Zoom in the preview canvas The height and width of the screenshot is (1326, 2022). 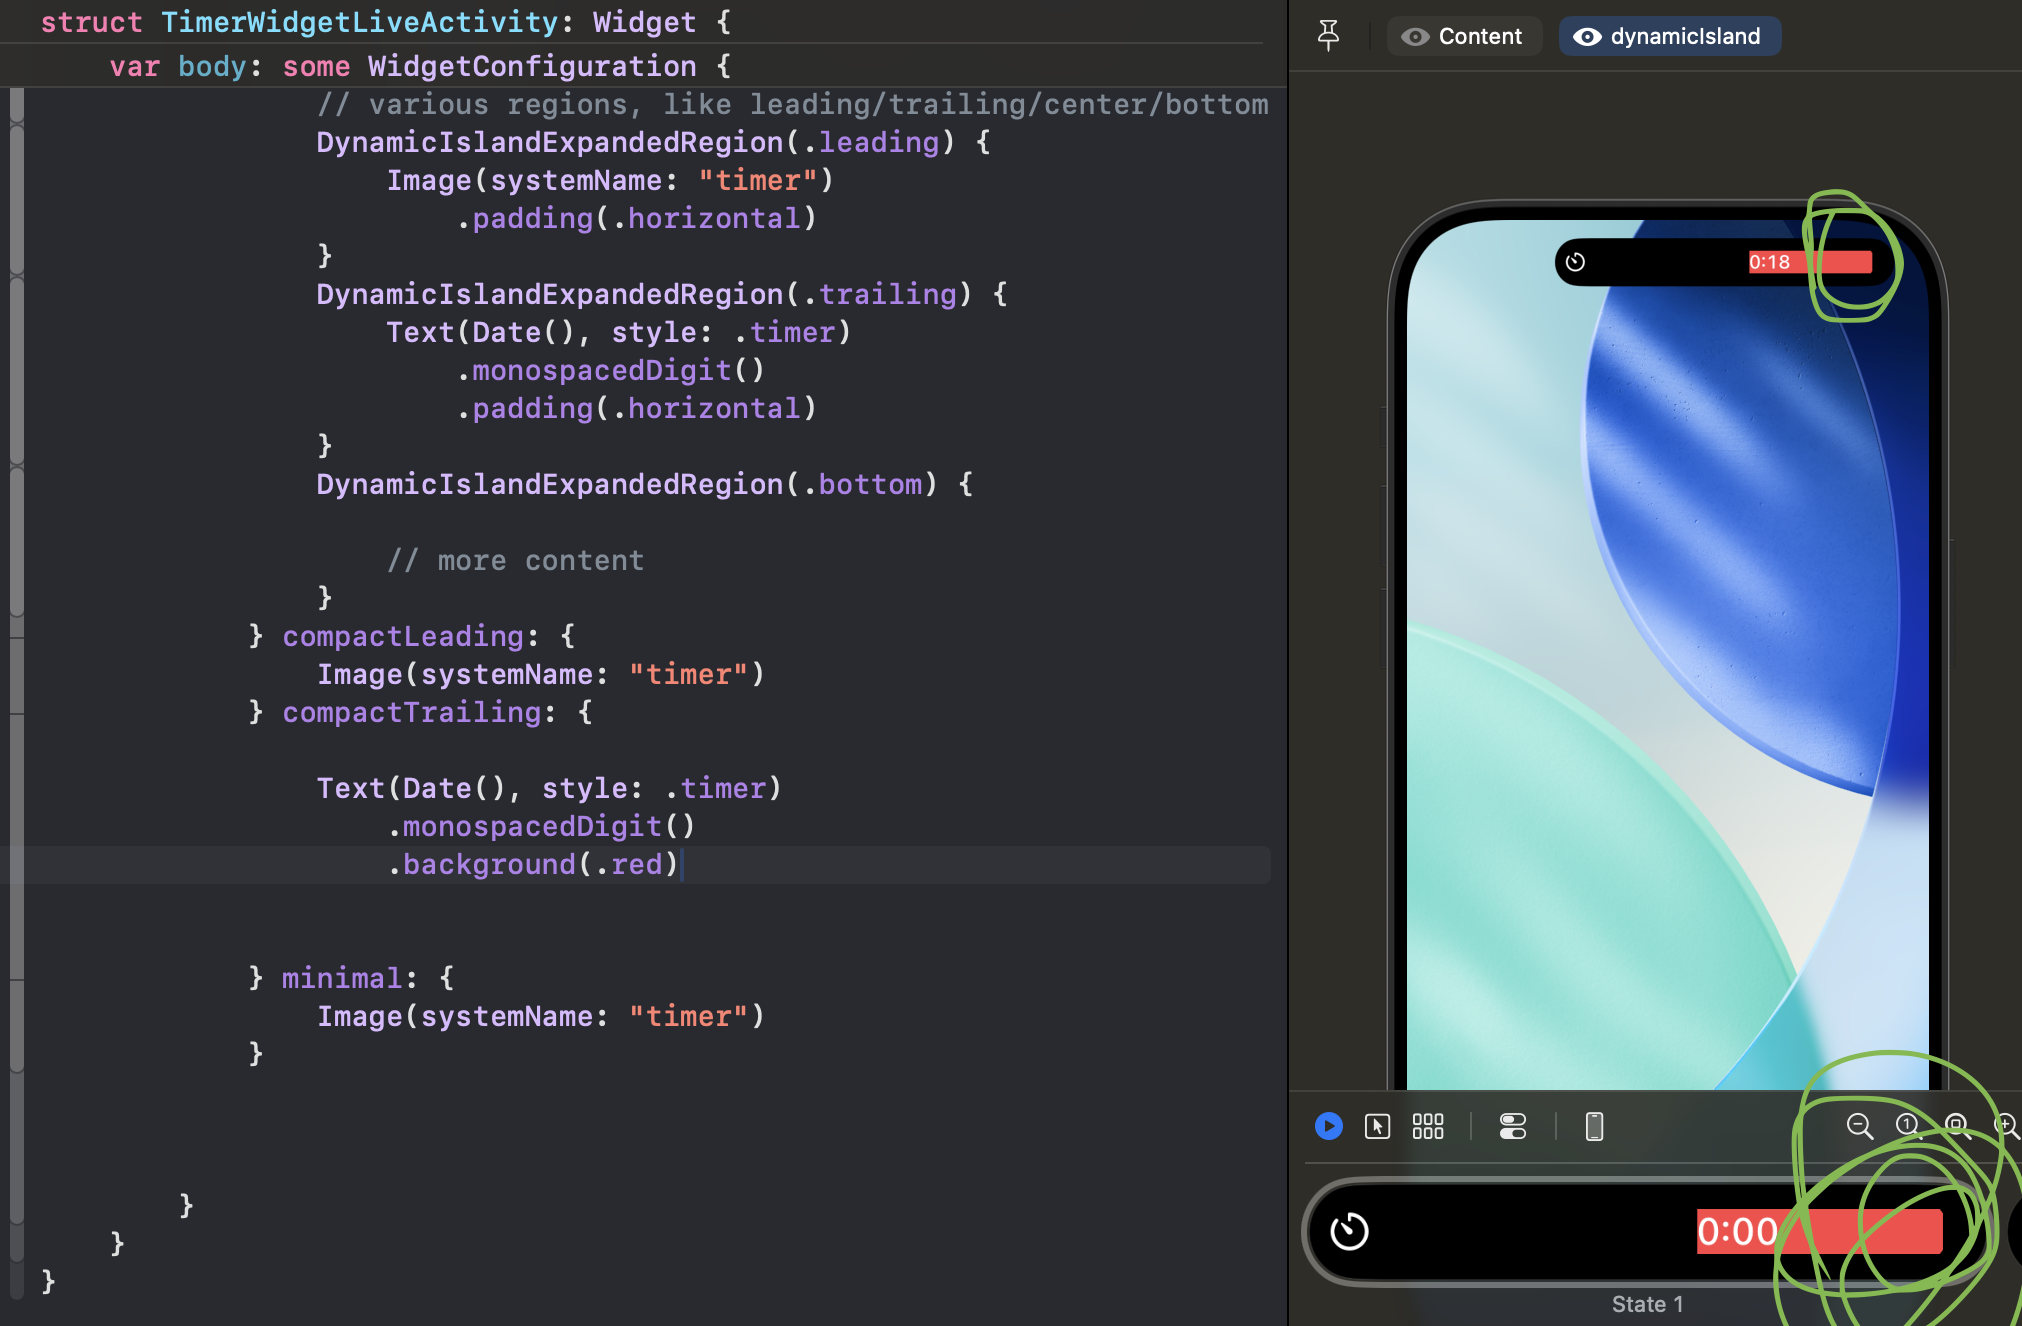click(2005, 1126)
